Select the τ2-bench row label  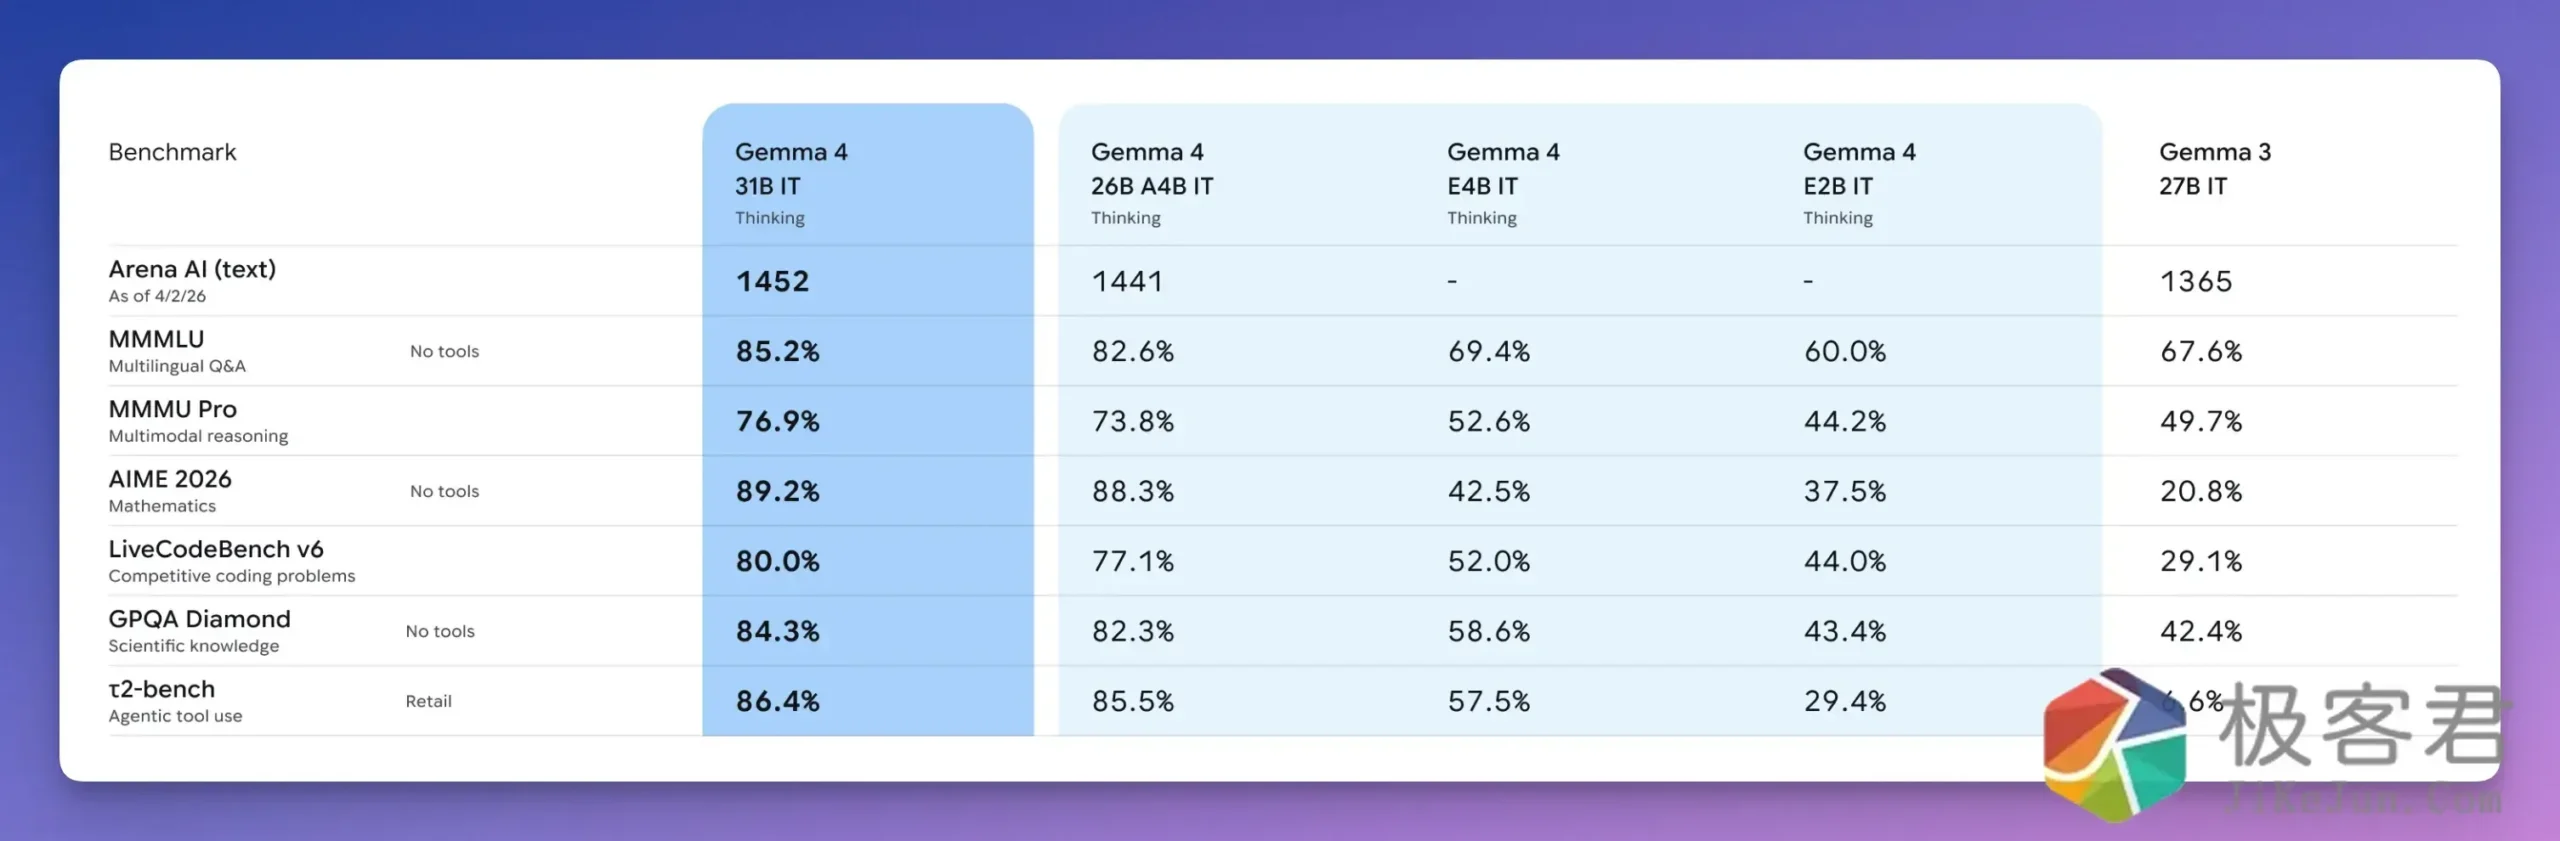pyautogui.click(x=161, y=690)
